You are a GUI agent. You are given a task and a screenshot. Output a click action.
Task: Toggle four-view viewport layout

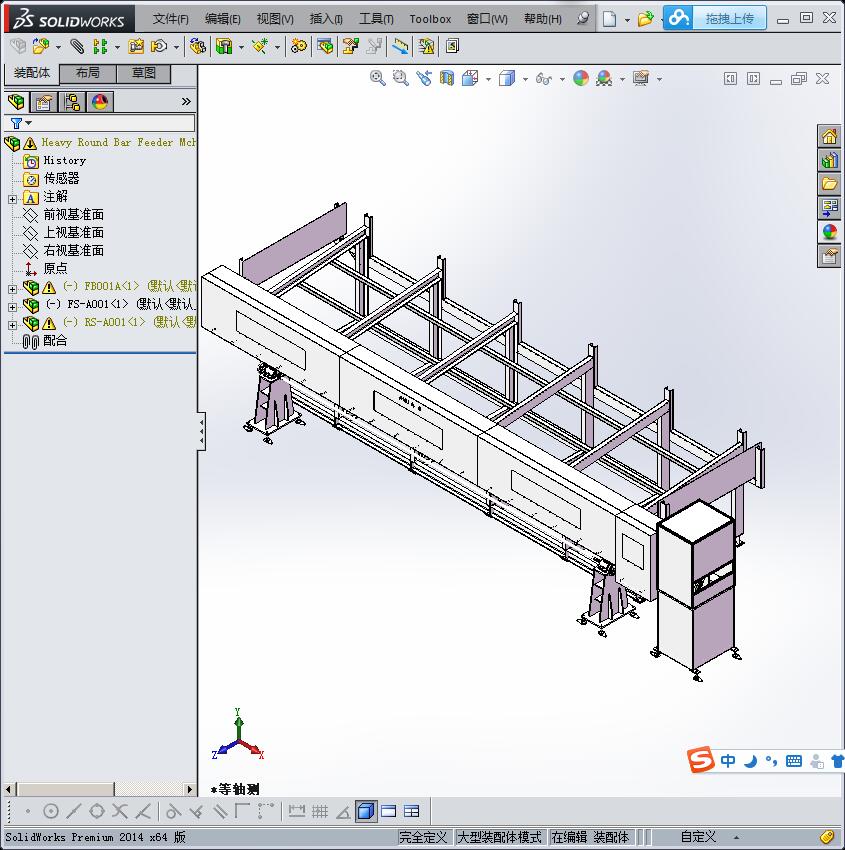click(x=412, y=811)
